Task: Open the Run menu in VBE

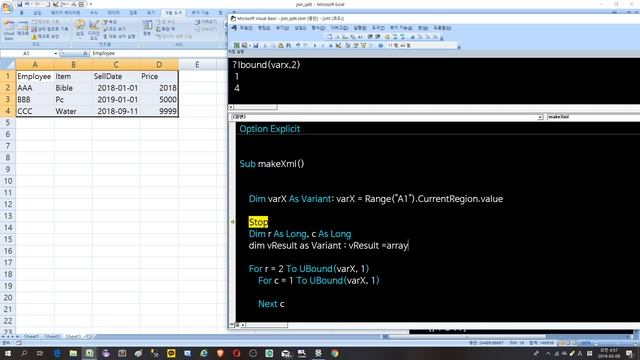Action: click(x=360, y=28)
